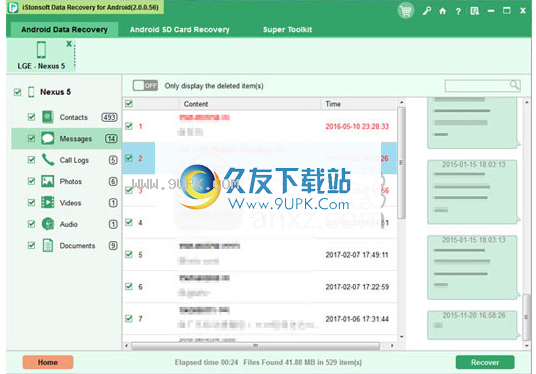The height and width of the screenshot is (374, 536).
Task: Uncheck the Audio checkbox
Action: click(31, 224)
